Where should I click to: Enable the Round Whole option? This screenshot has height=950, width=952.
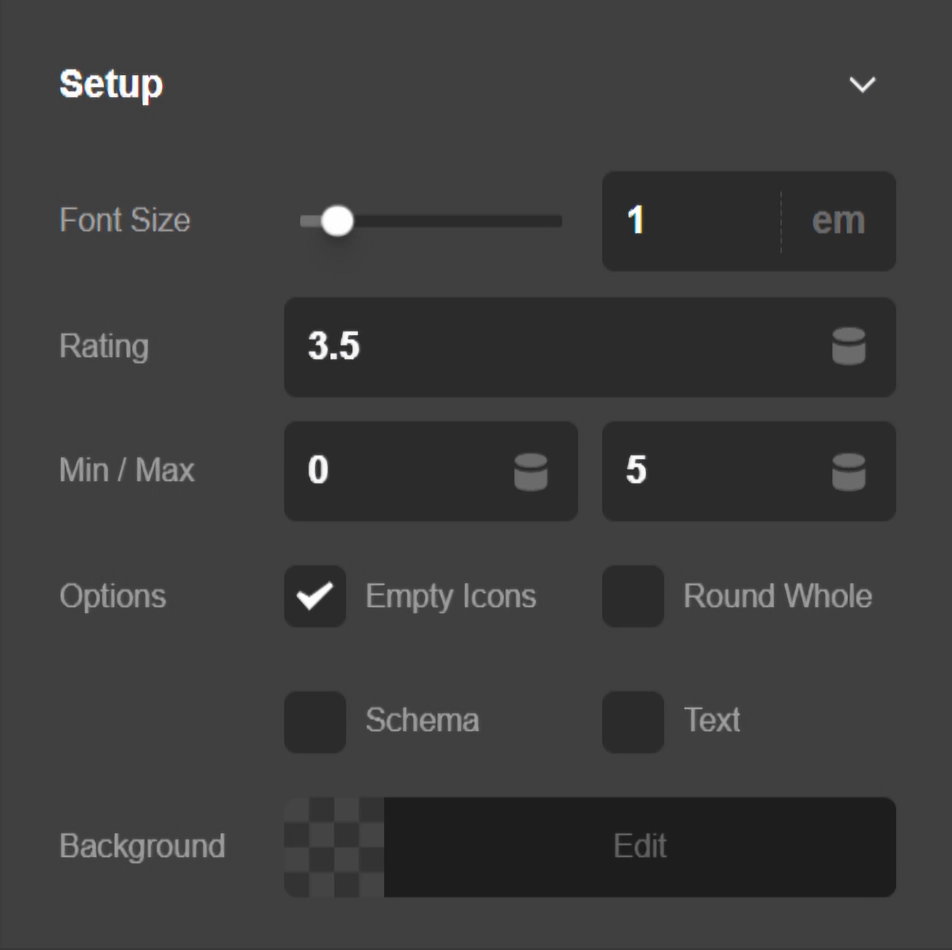pyautogui.click(x=632, y=596)
